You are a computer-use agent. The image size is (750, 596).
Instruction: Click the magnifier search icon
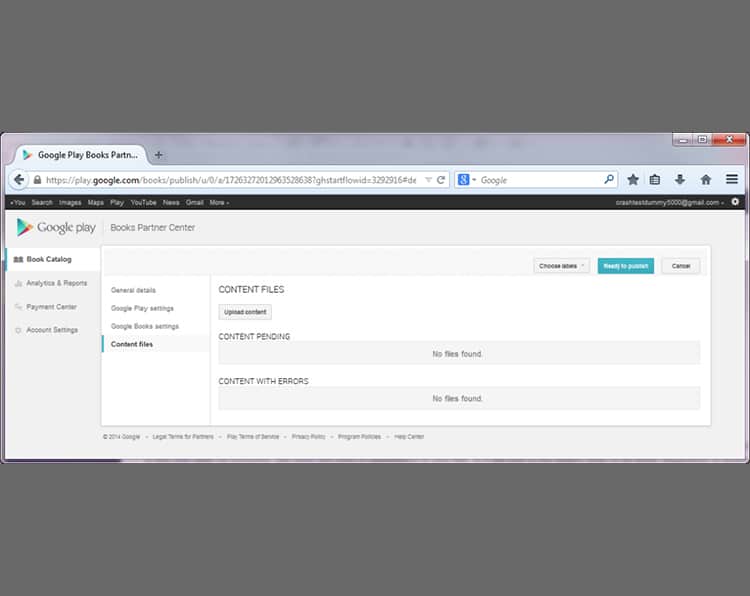(x=608, y=179)
